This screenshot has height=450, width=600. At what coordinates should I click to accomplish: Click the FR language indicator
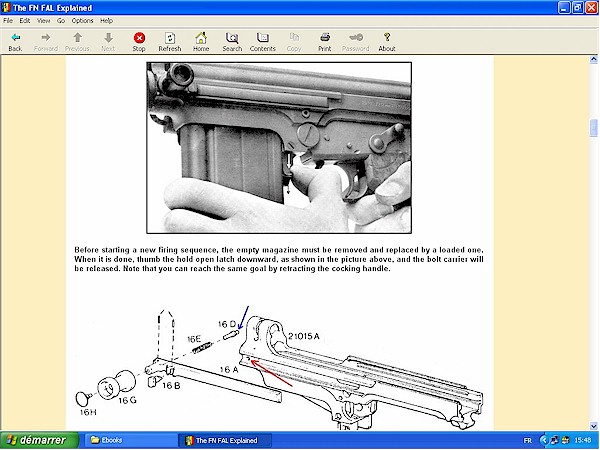coord(527,440)
